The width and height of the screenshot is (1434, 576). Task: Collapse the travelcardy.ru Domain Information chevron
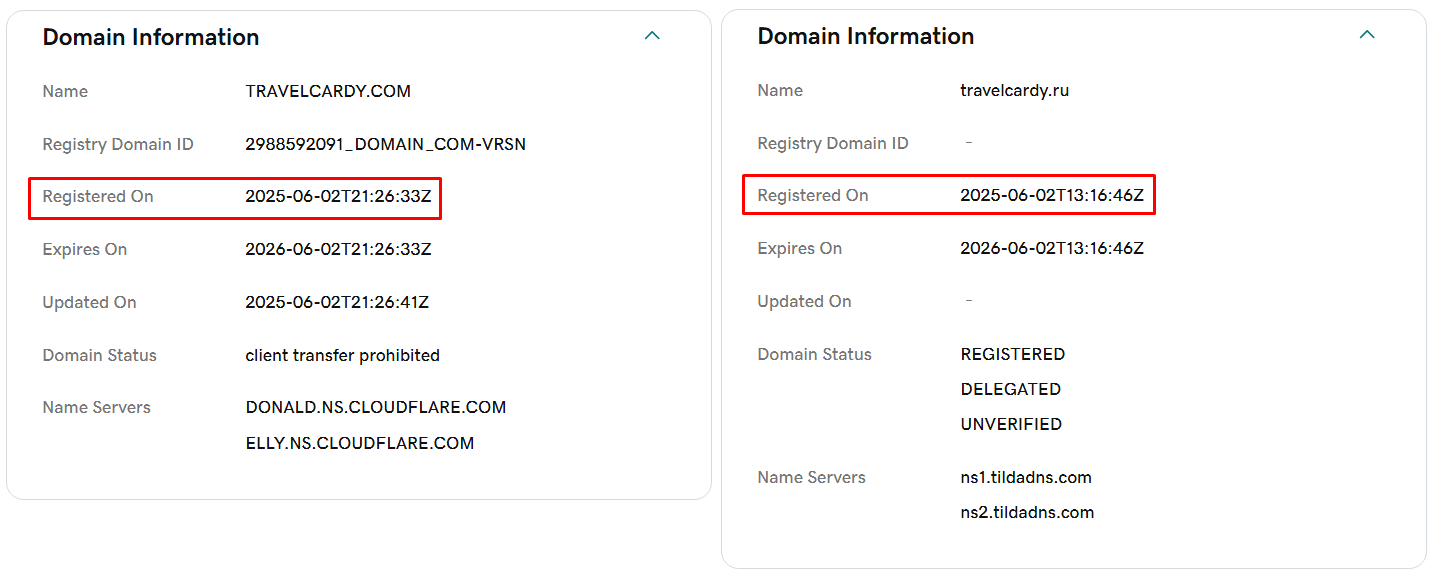pos(1367,35)
